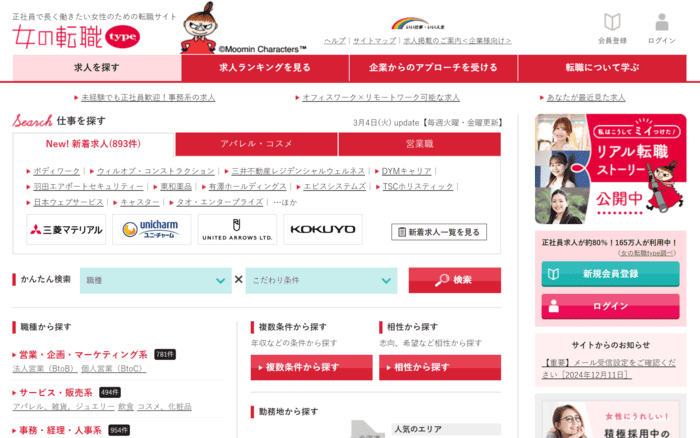
Task: Click the サイトマップ link
Action: pyautogui.click(x=374, y=41)
